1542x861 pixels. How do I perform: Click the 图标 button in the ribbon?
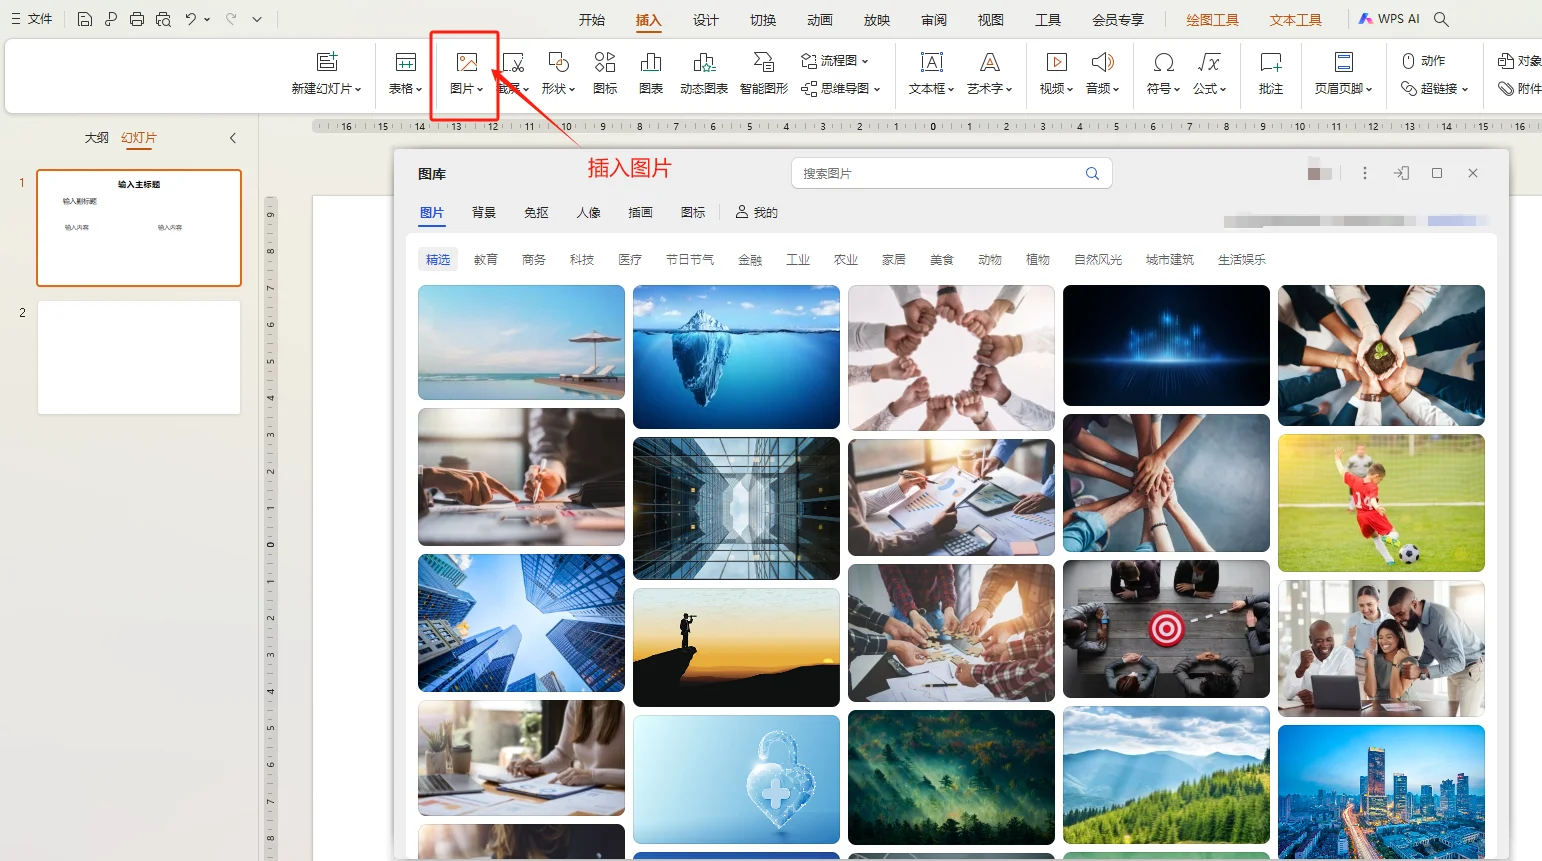tap(605, 74)
